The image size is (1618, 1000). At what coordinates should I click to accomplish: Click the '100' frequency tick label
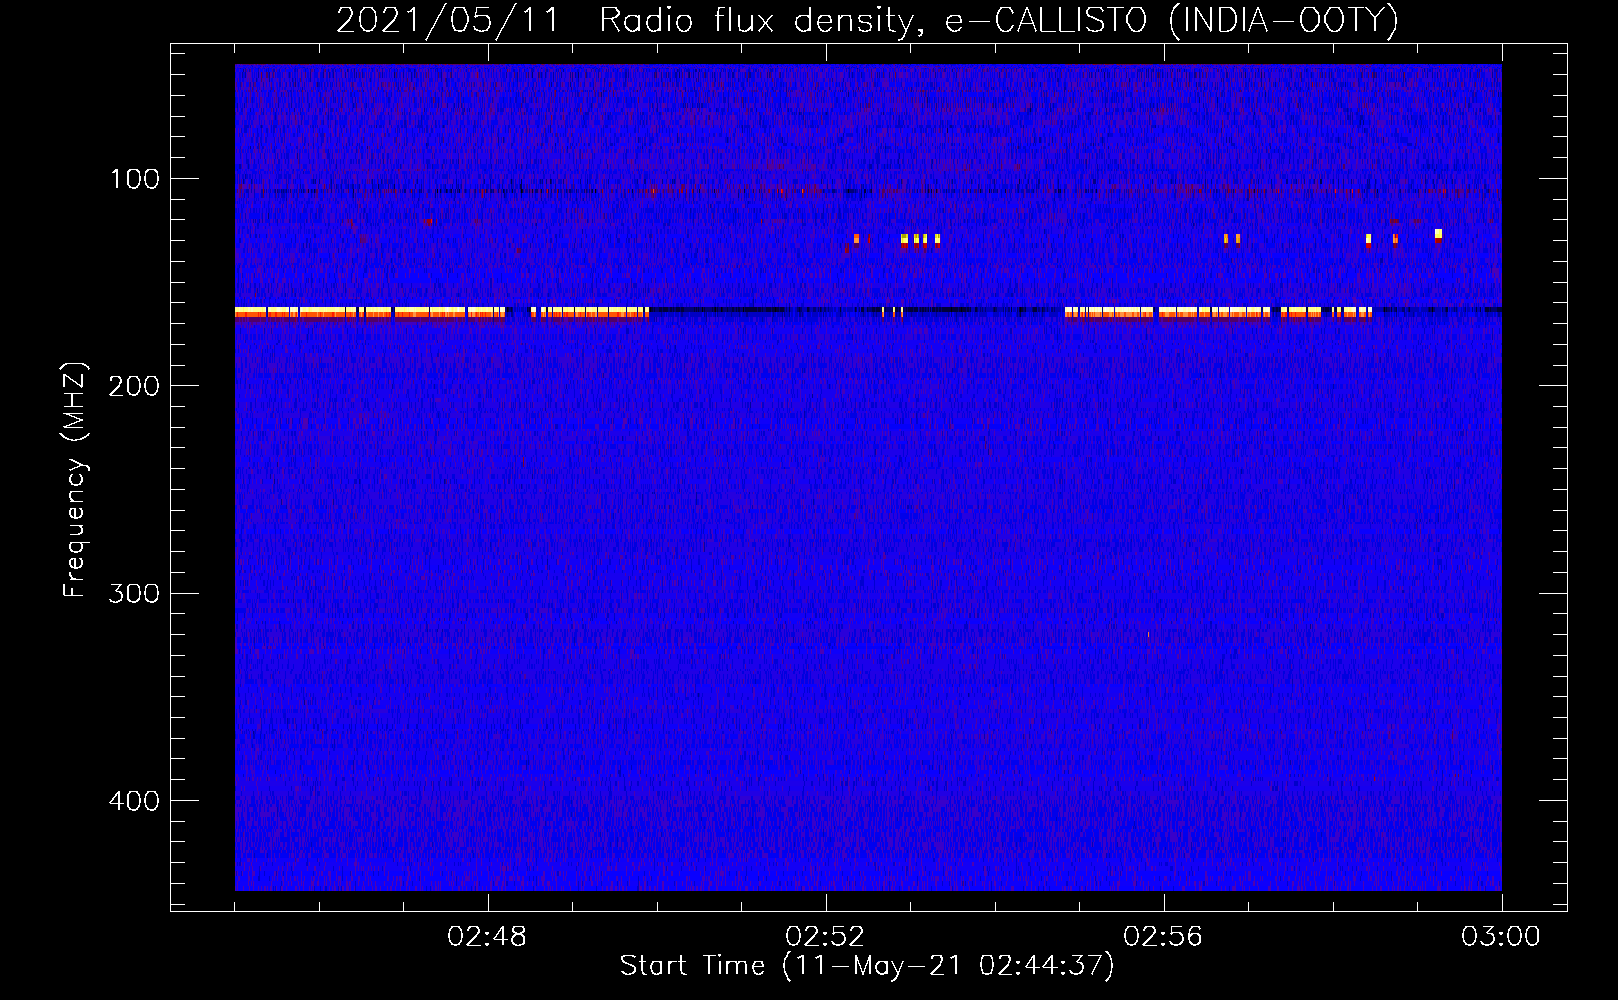point(135,179)
